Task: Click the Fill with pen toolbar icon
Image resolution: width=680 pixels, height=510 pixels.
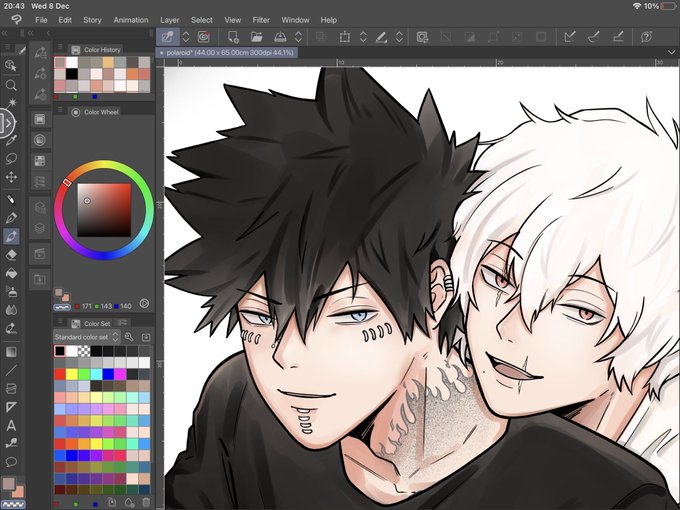Action: [x=381, y=37]
